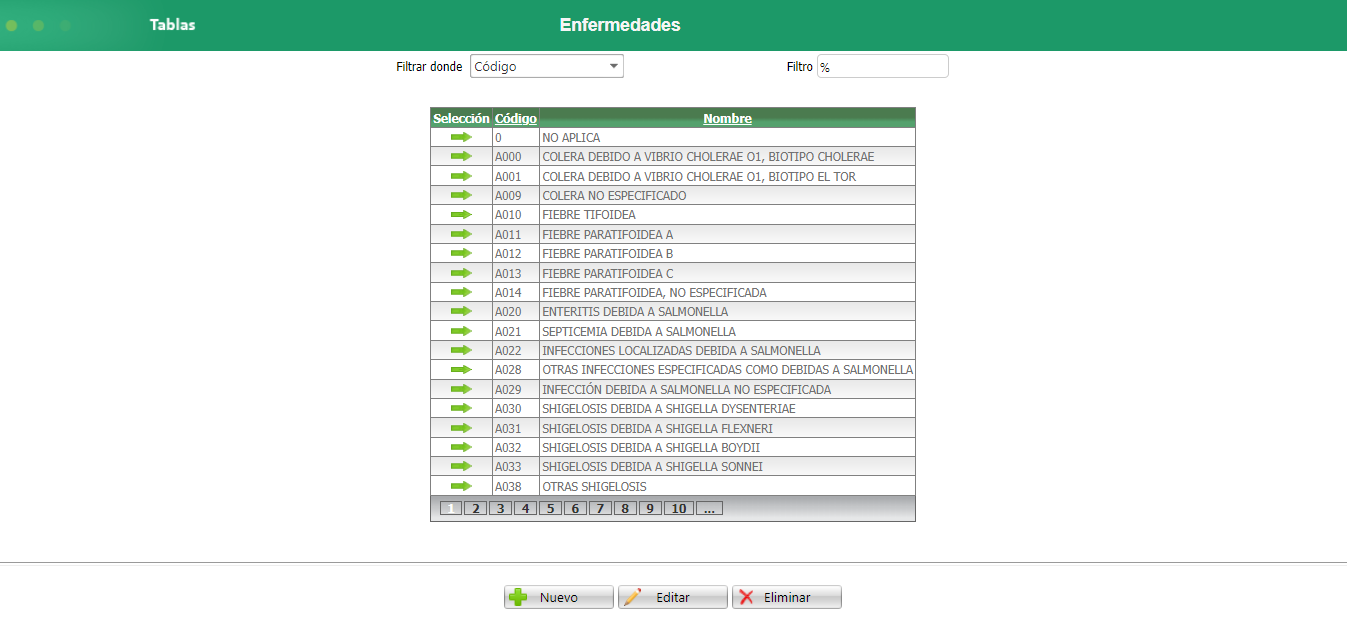
Task: Select the NO APLICA row with the green arrow
Action: coord(459,137)
